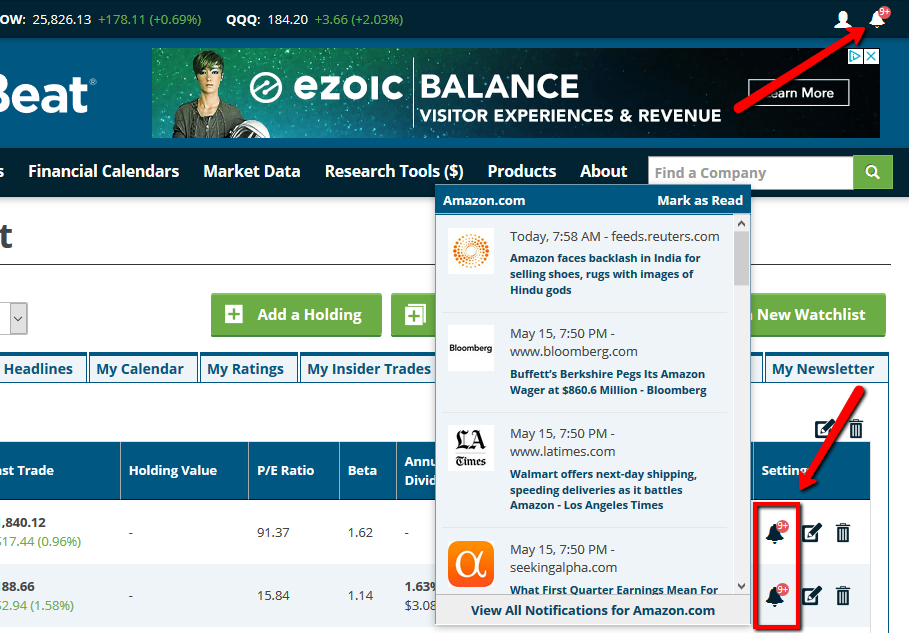This screenshot has height=633, width=909.
Task: Click the MarketBeat logo
Action: coord(46,94)
